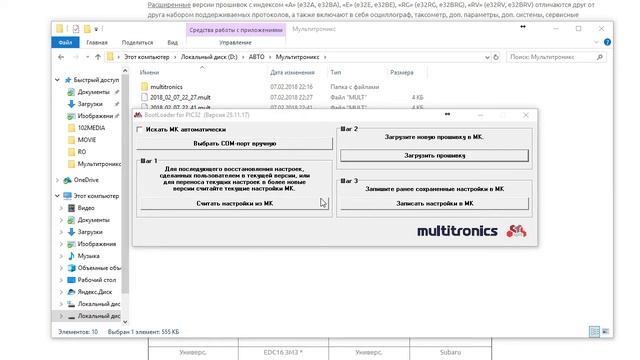The height and width of the screenshot is (360, 640).
Task: Sort by the 'Имя' column header
Action: (149, 72)
